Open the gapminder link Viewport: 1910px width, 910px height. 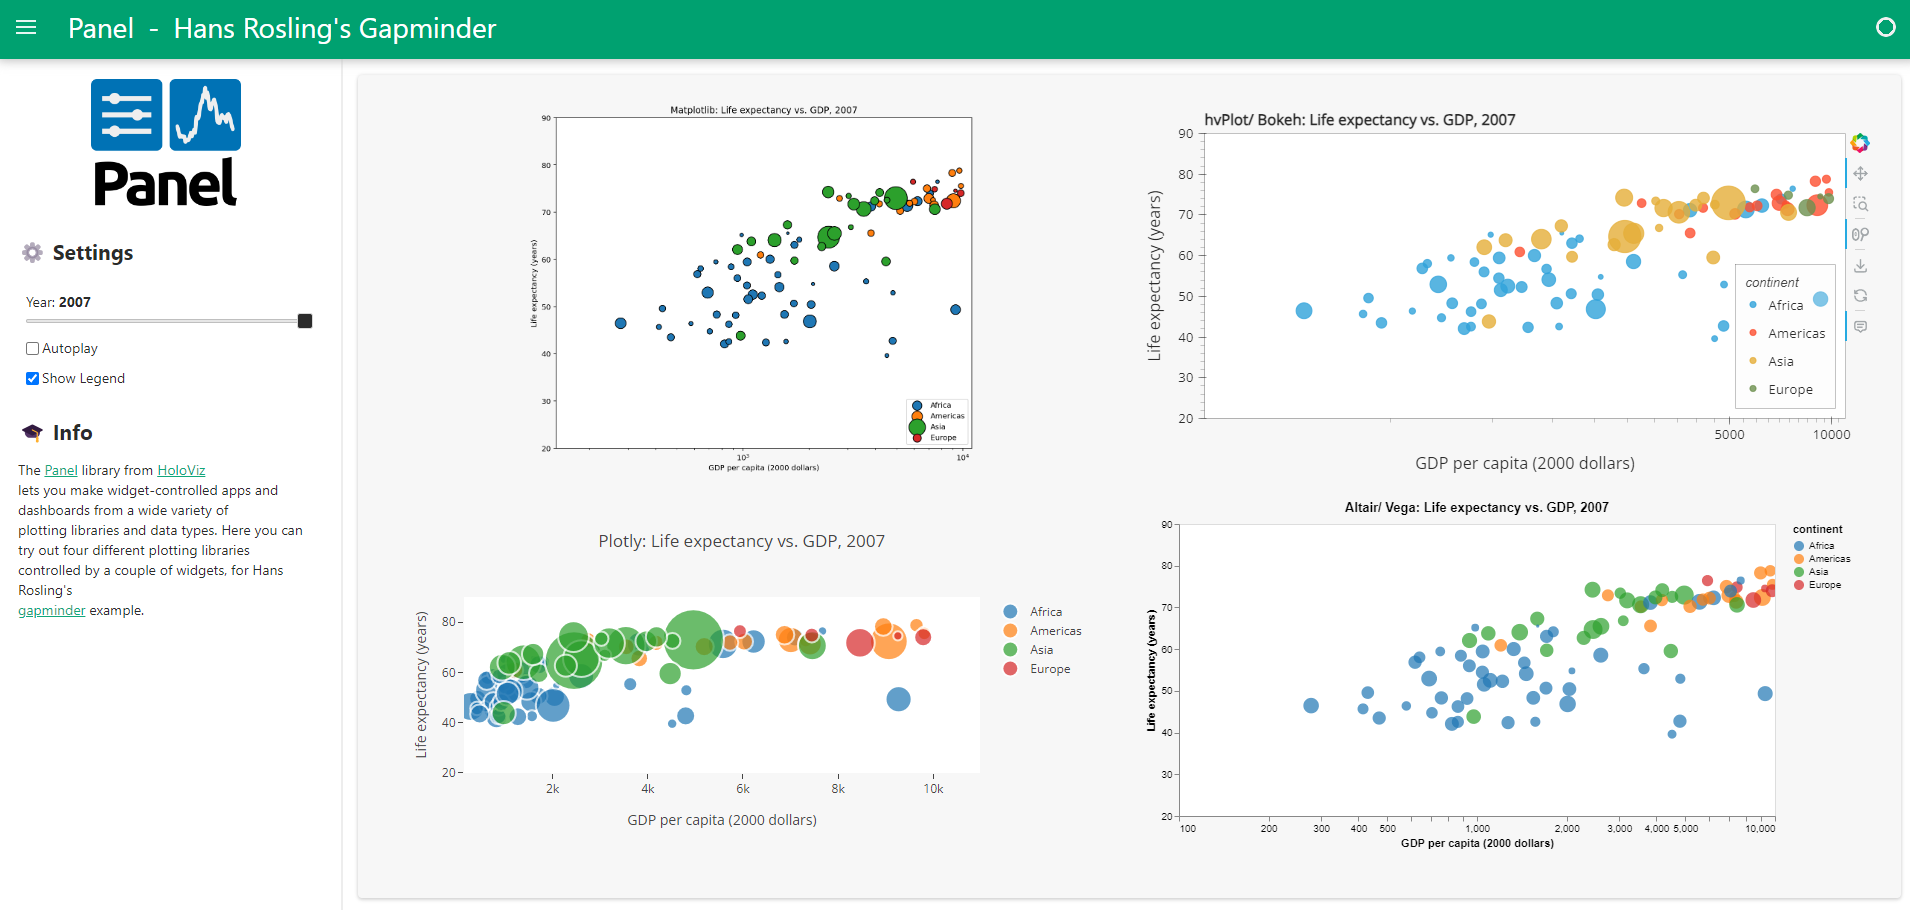click(52, 610)
